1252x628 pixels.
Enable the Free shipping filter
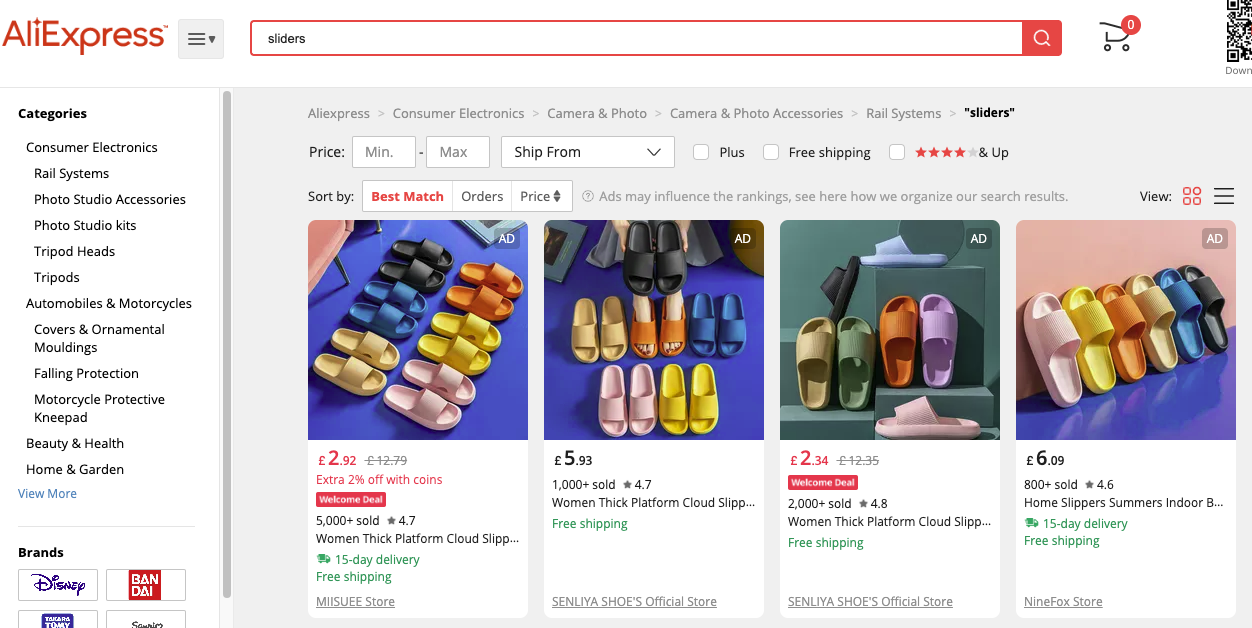coord(771,152)
